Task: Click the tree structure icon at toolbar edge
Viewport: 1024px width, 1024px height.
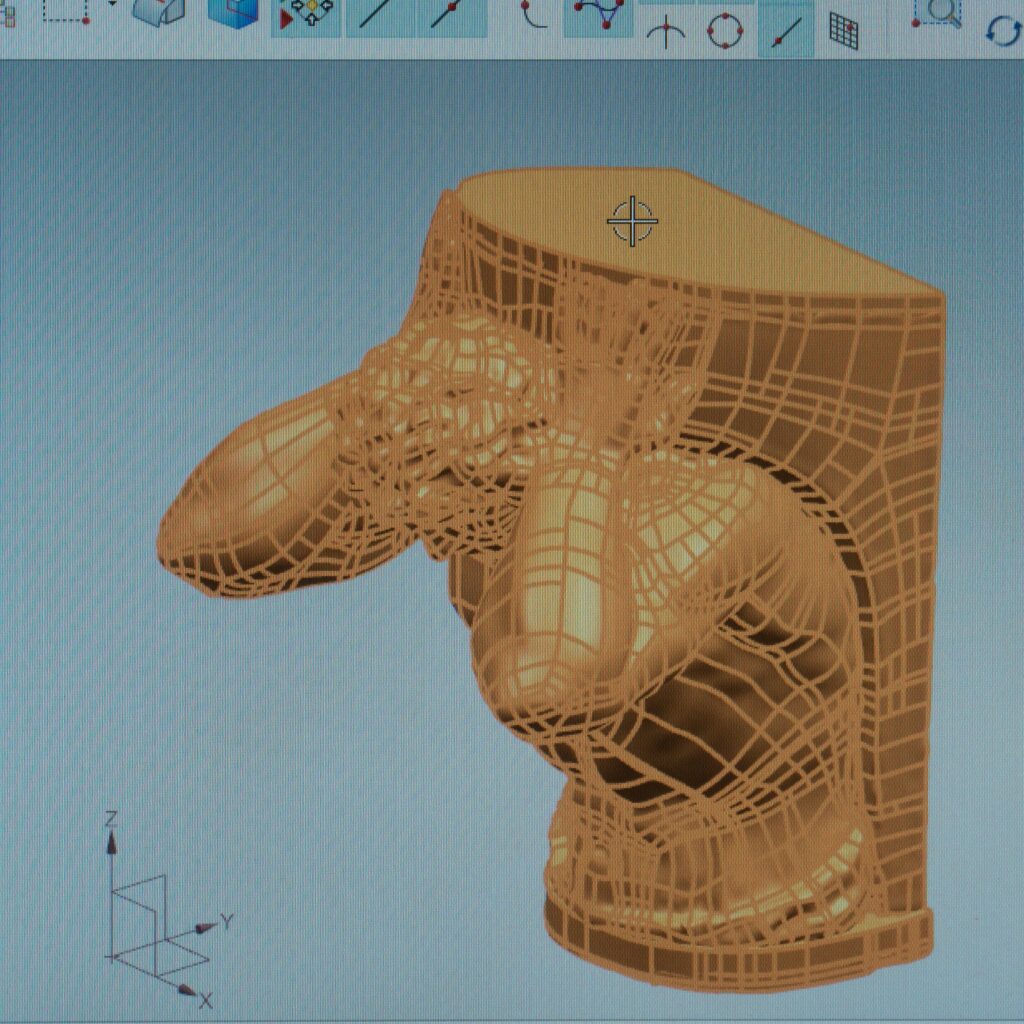Action: (x=7, y=12)
